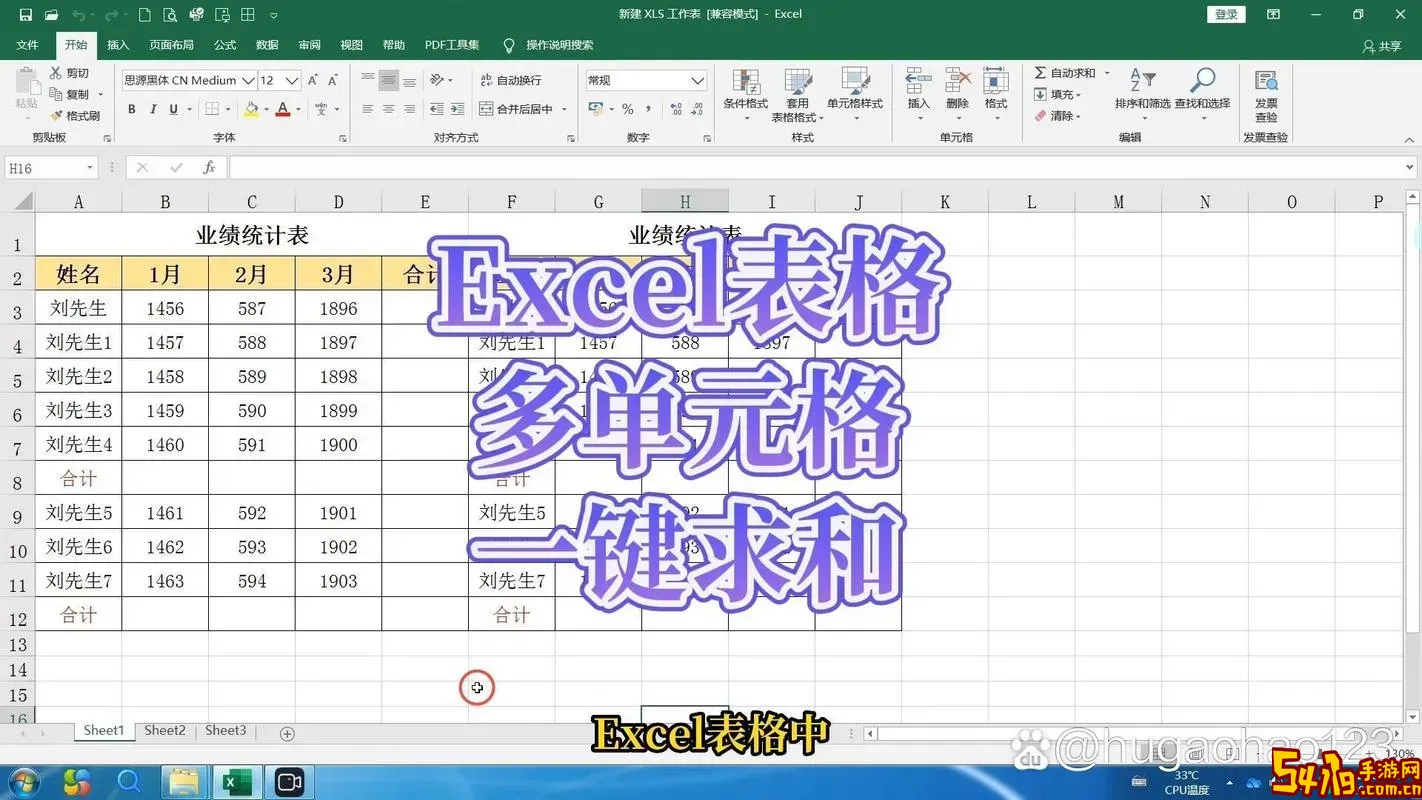Click the decrease indent icon
1422x800 pixels.
coord(436,109)
